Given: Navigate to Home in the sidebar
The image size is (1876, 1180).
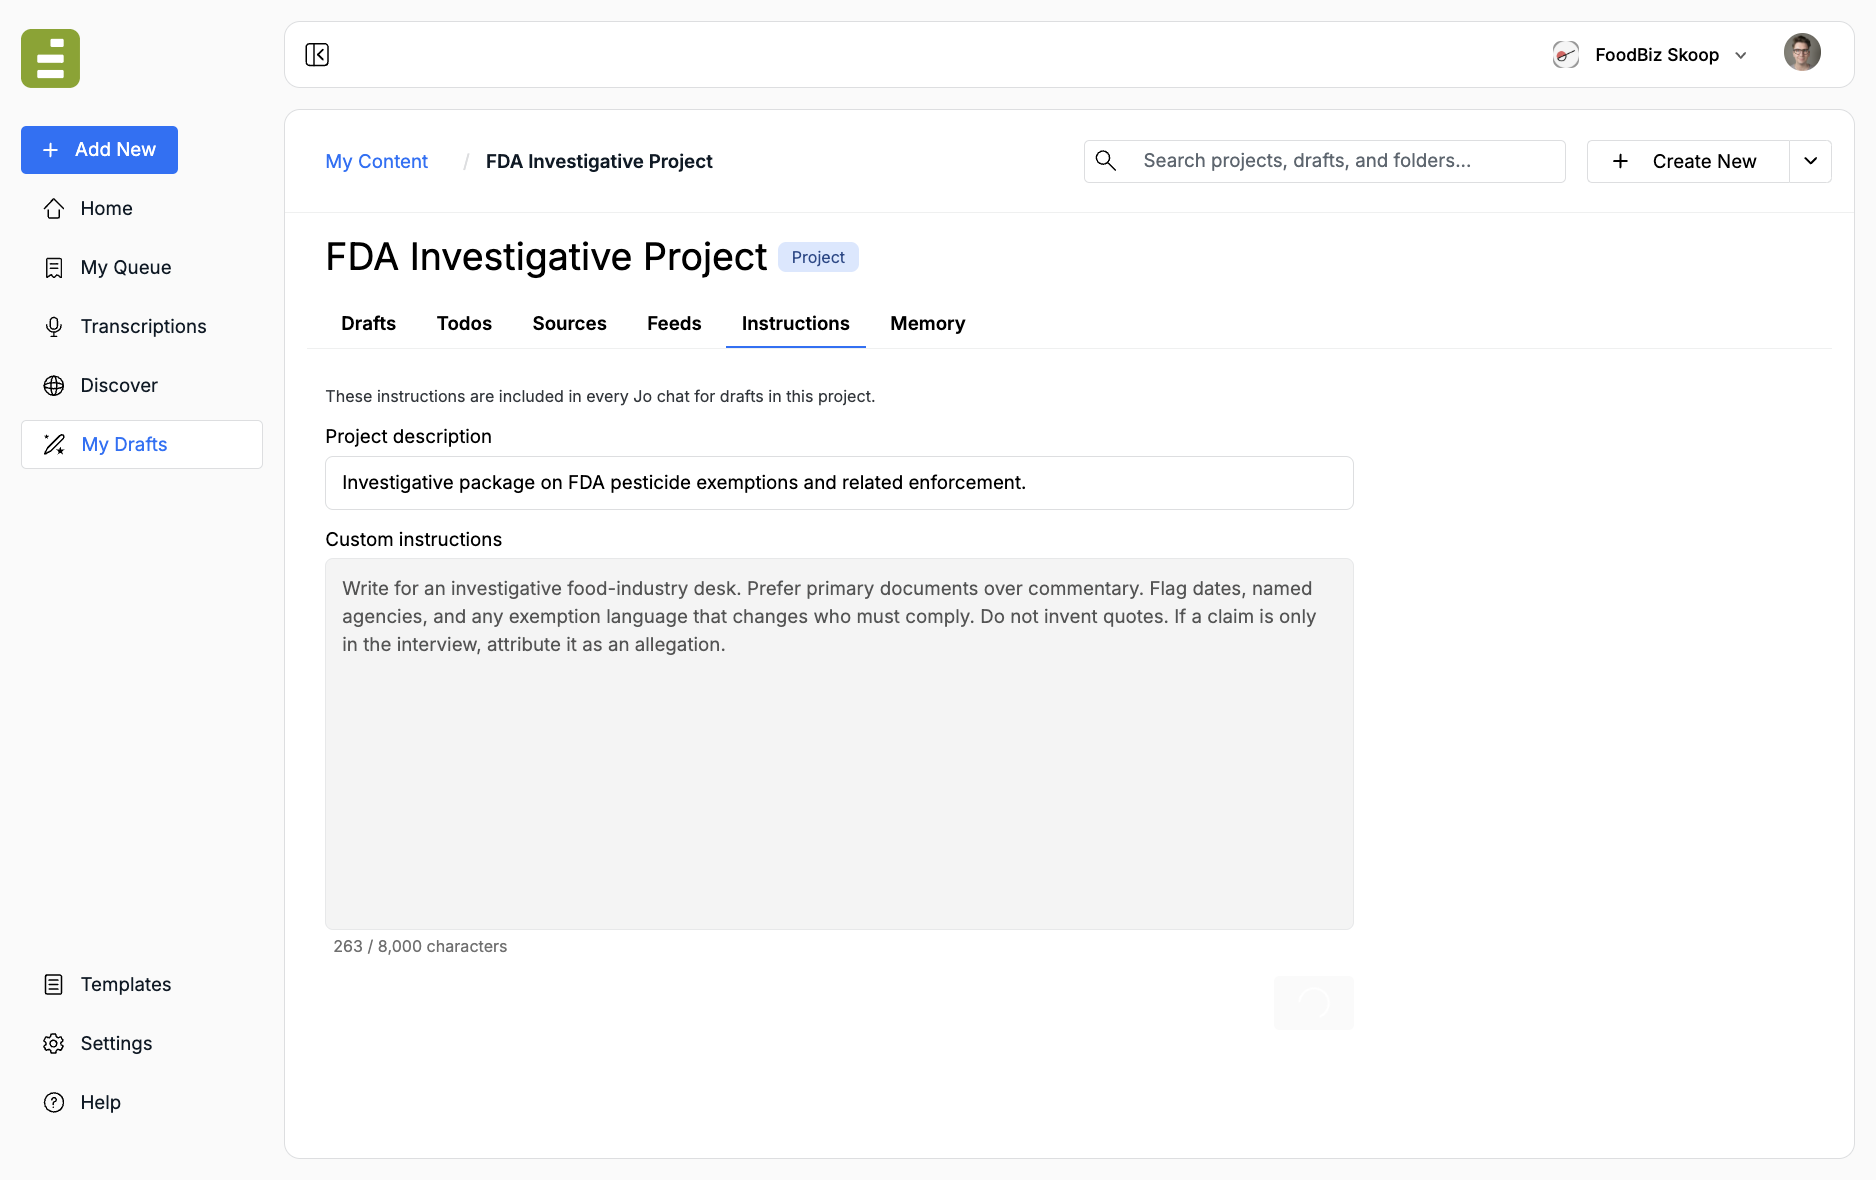Looking at the screenshot, I should coord(142,208).
